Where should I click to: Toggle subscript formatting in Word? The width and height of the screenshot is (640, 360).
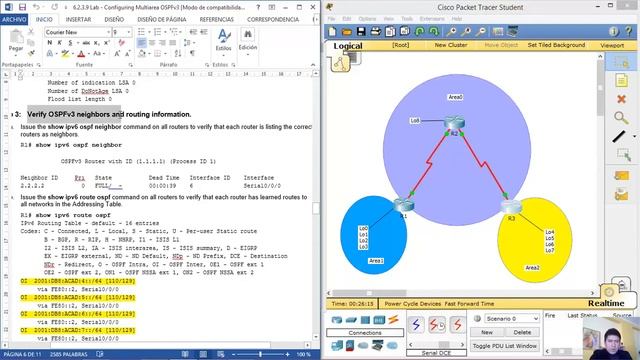[96, 43]
